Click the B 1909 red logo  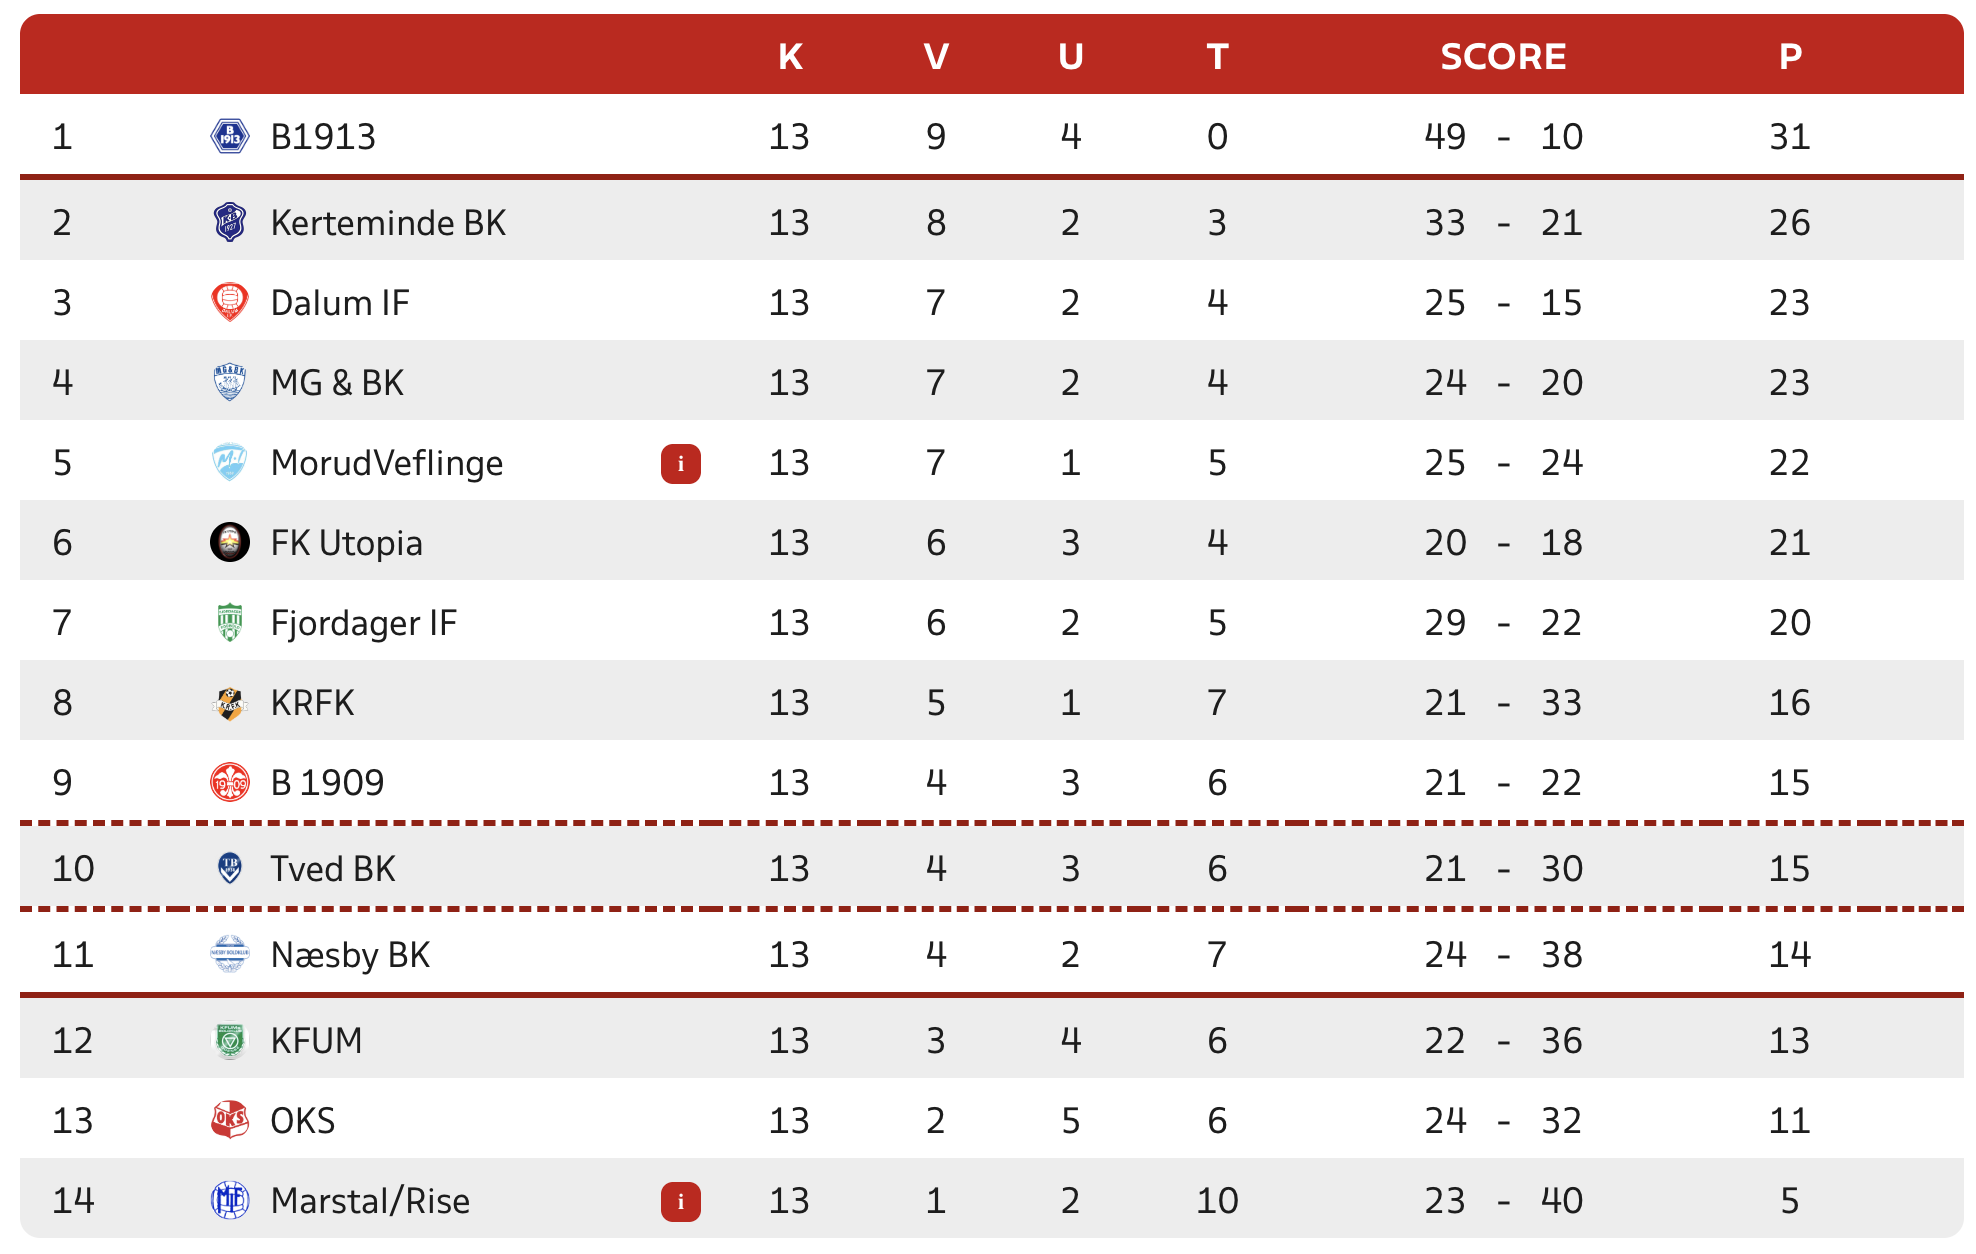229,782
